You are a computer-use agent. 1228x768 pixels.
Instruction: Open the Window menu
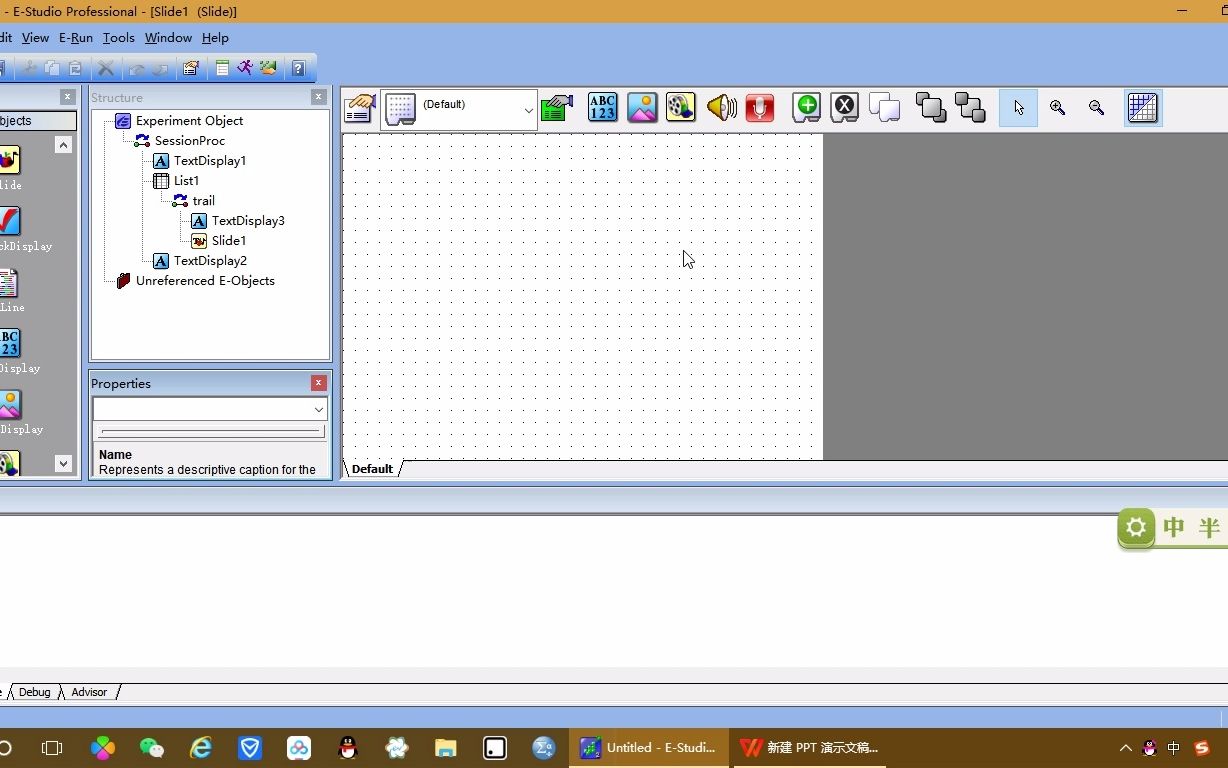coord(168,37)
